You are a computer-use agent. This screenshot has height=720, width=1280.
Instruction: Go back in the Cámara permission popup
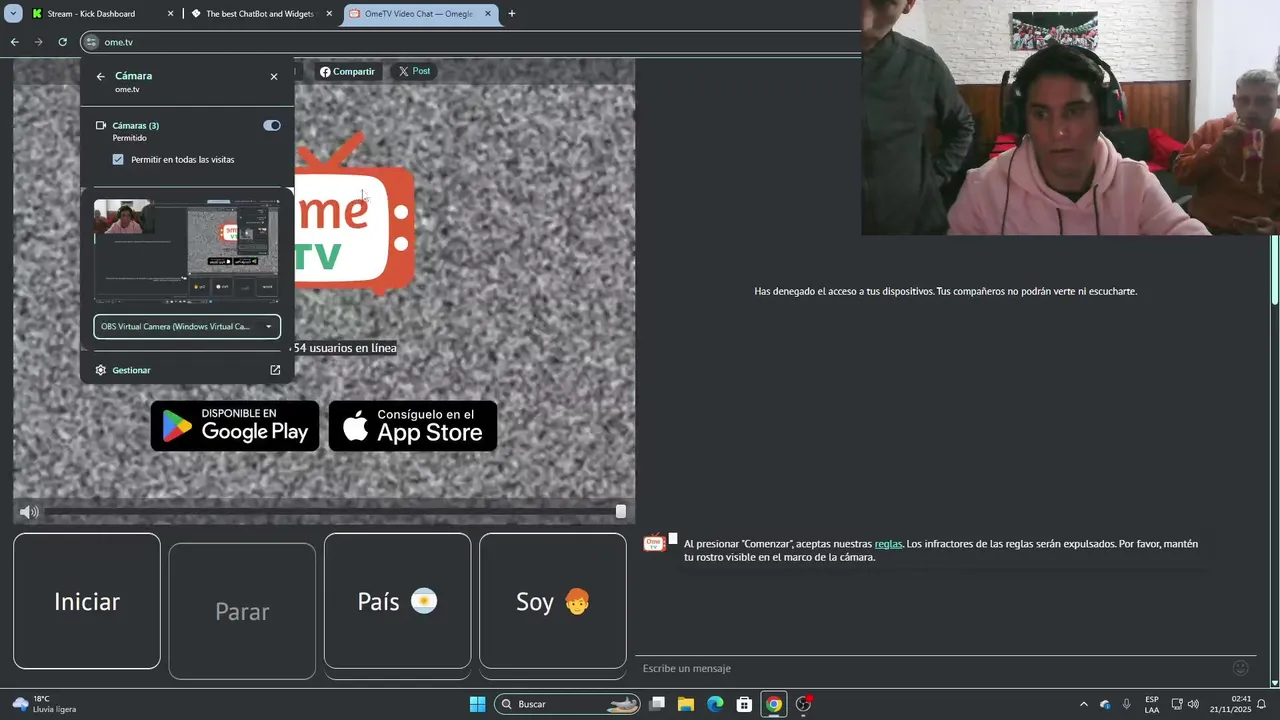point(100,76)
